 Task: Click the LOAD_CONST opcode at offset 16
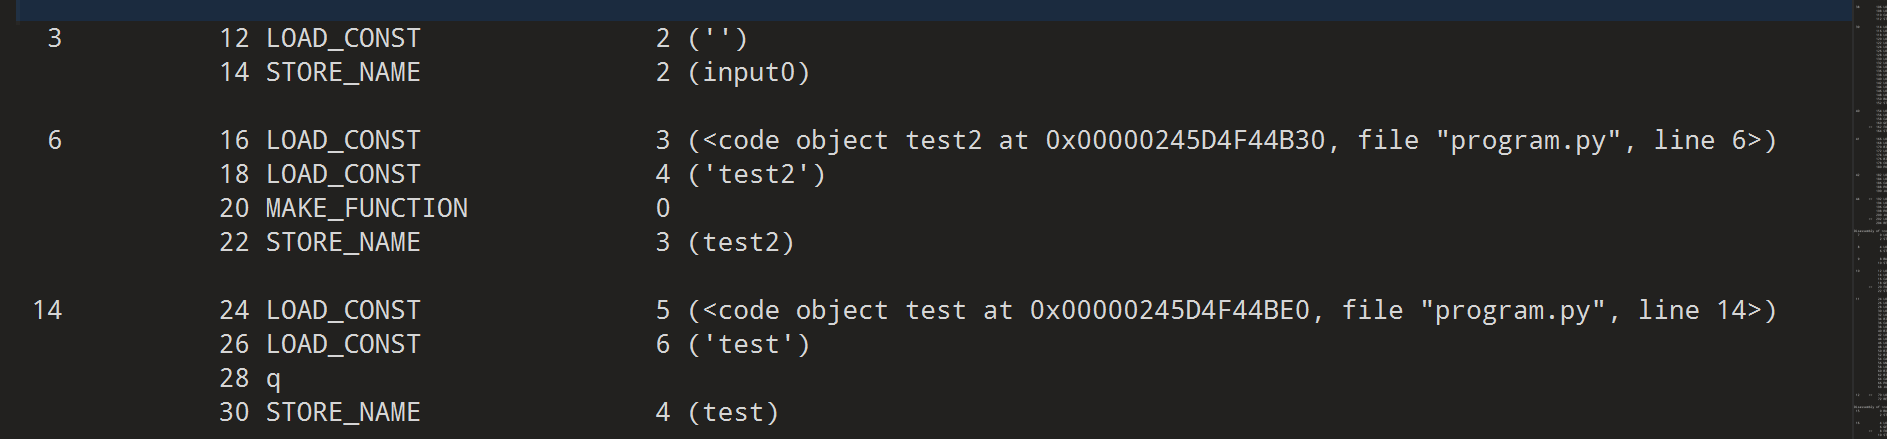click(342, 140)
